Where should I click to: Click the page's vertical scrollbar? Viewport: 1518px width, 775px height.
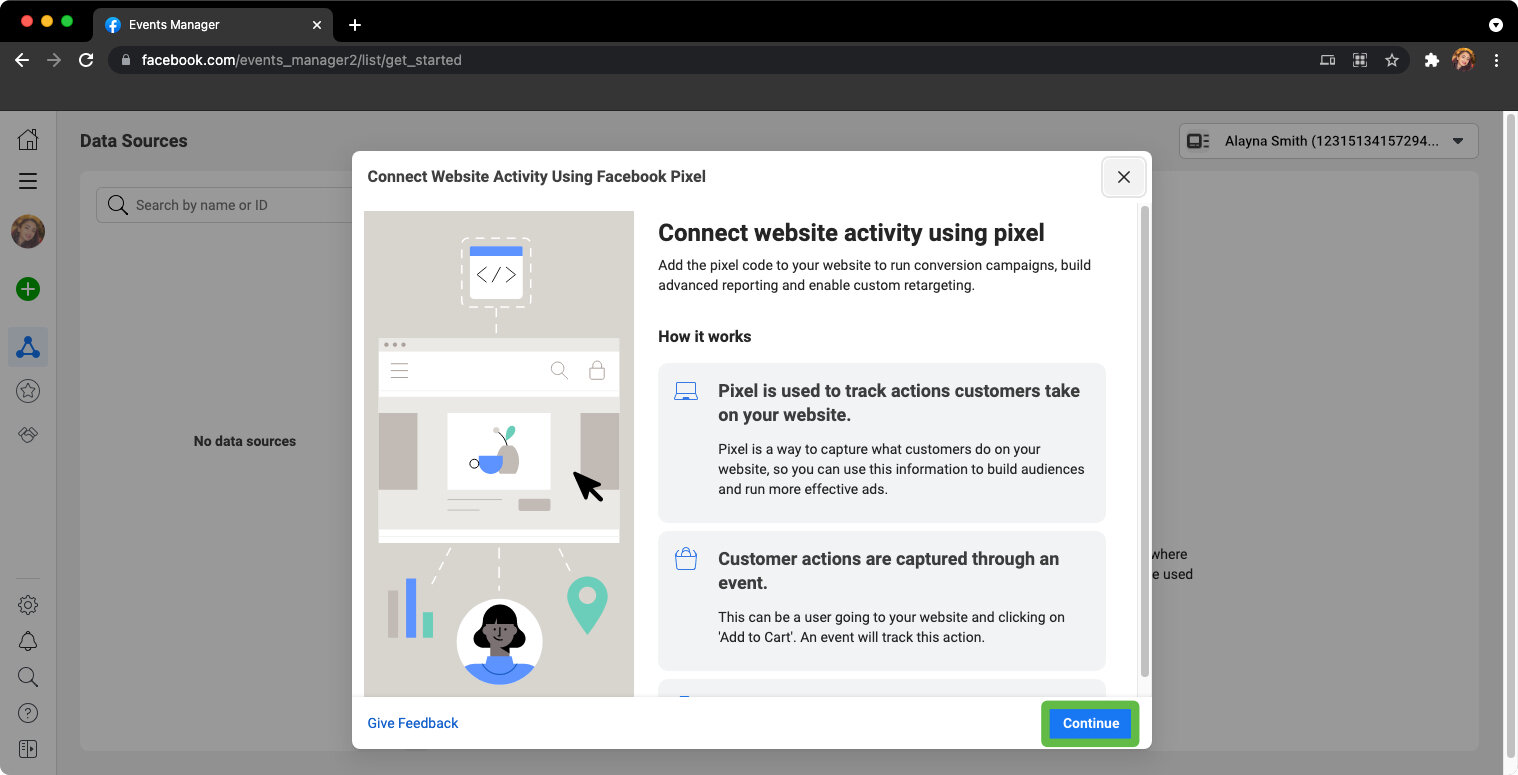[1510, 435]
